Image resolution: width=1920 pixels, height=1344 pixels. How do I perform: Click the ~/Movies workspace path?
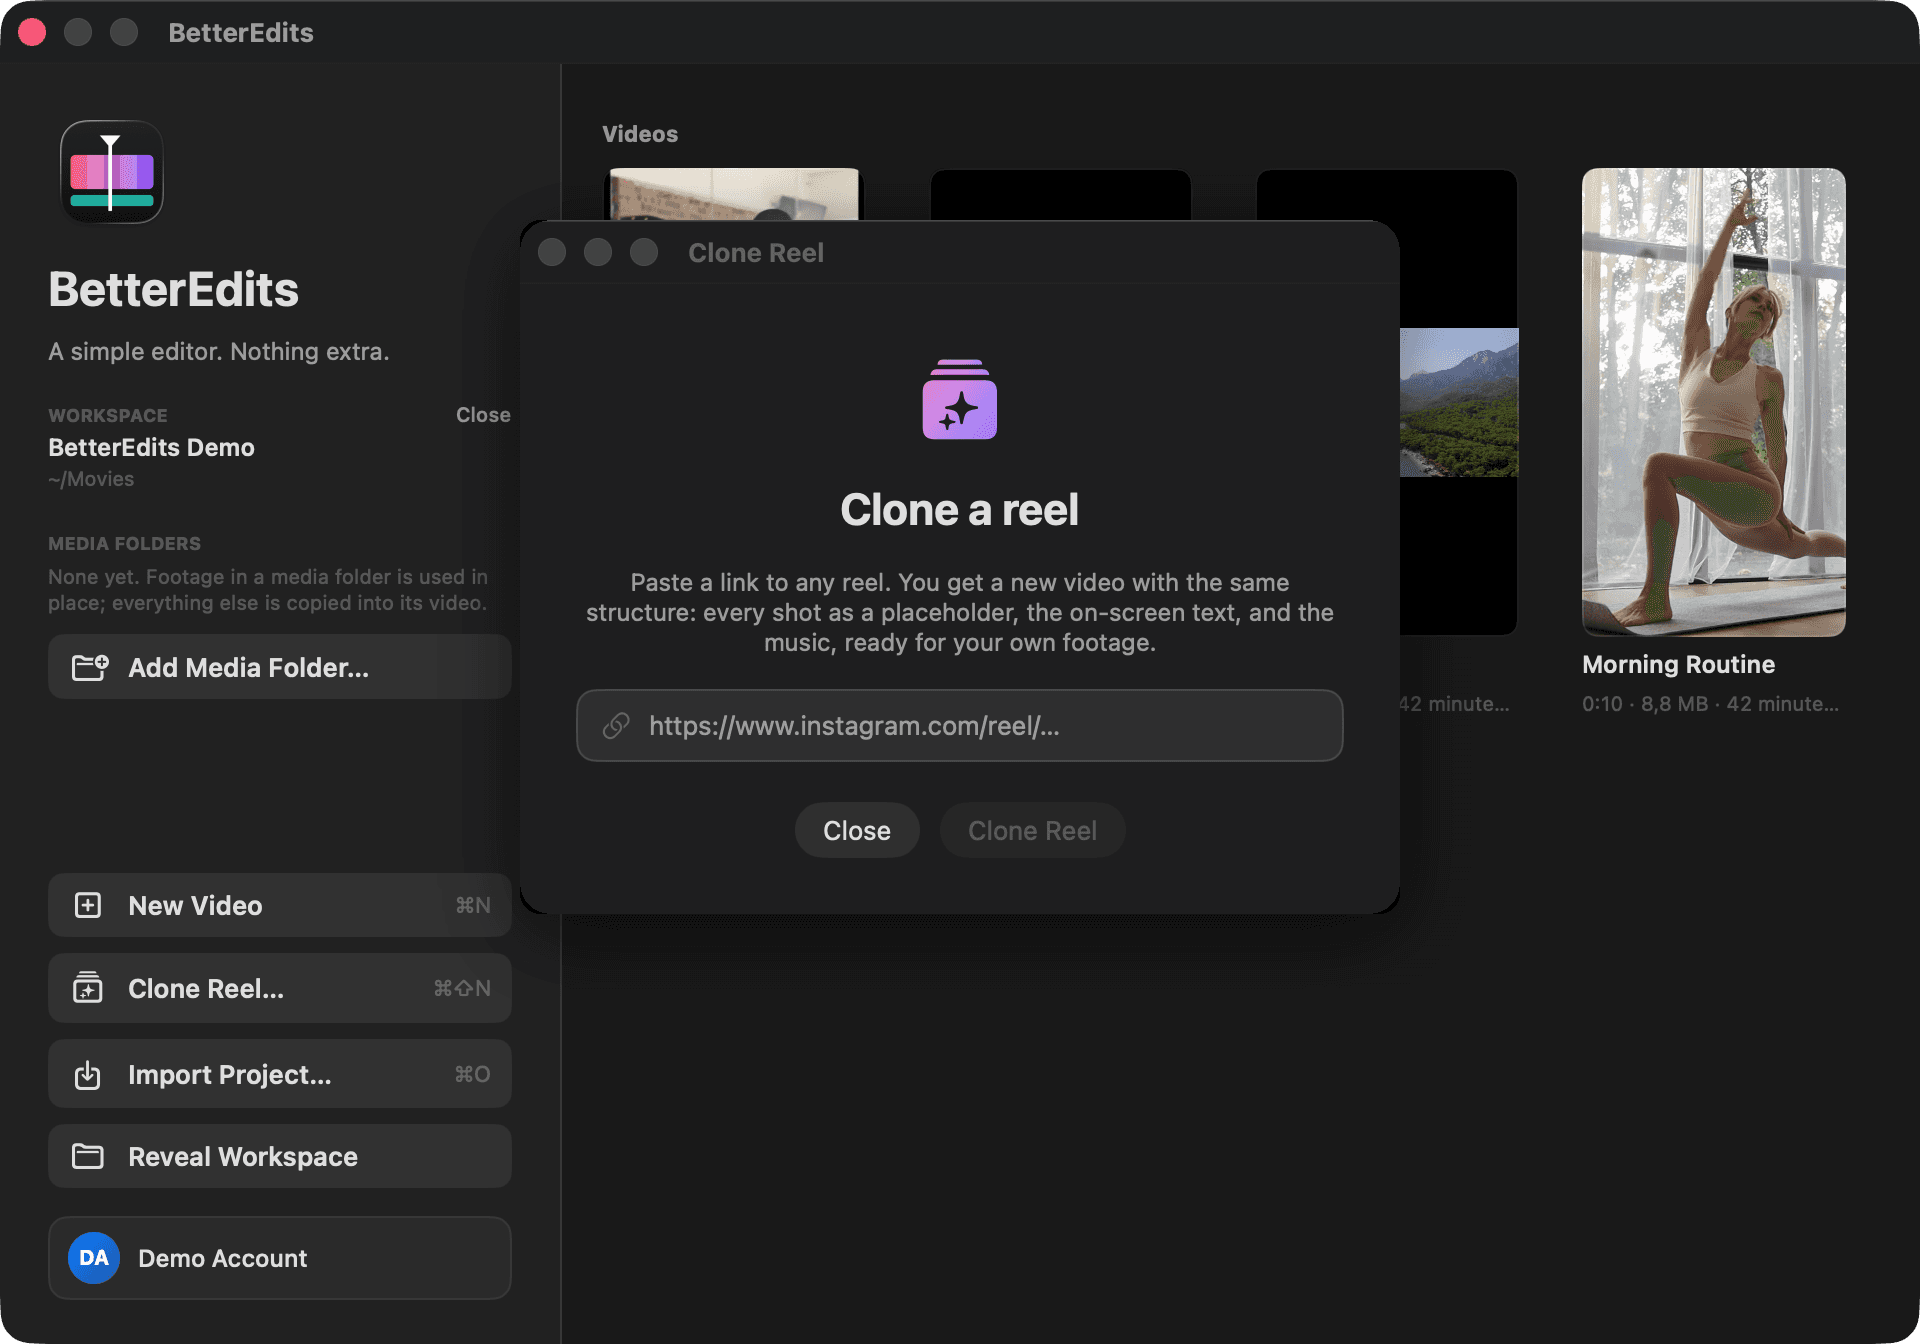(91, 479)
